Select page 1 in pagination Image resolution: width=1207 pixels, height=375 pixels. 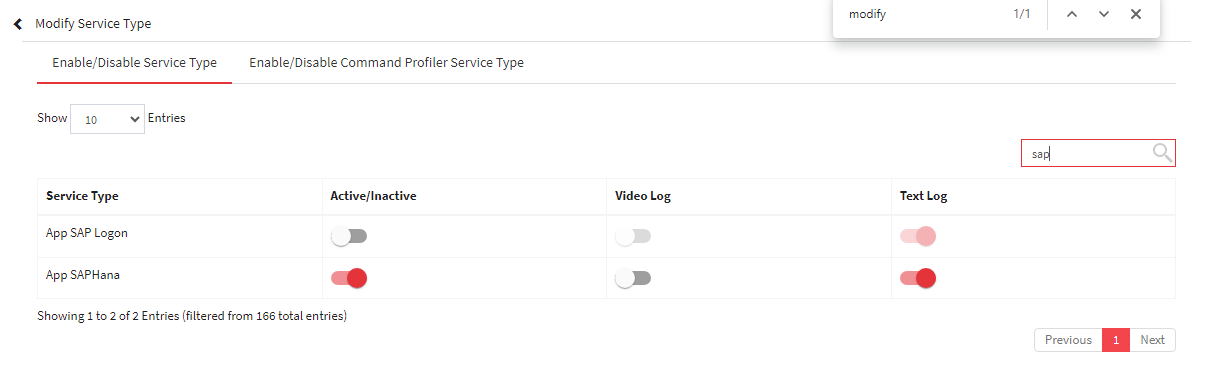pos(1116,340)
